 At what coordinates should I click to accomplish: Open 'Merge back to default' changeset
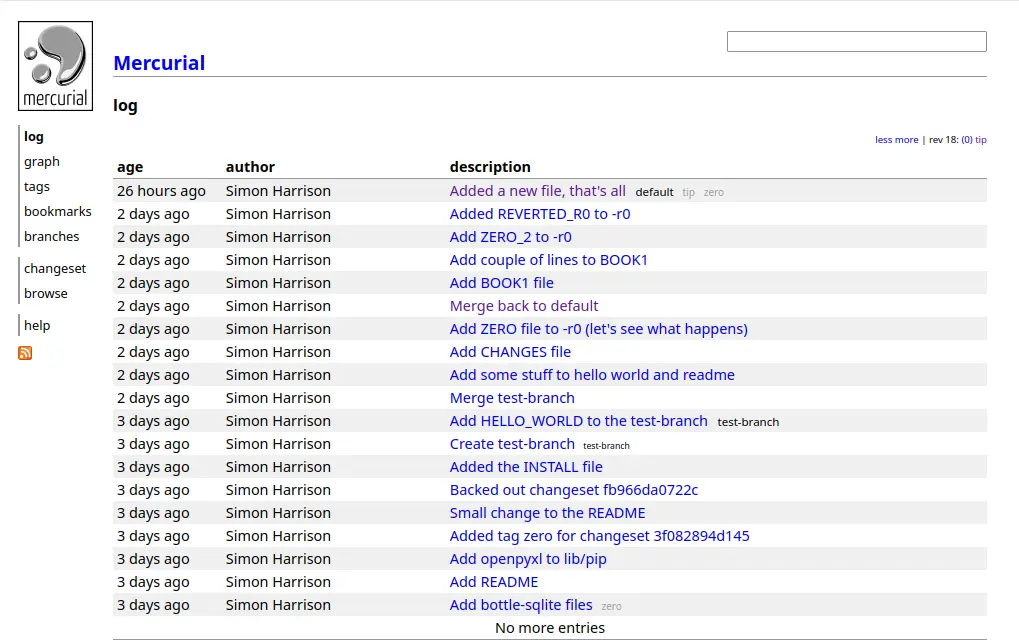pos(524,306)
